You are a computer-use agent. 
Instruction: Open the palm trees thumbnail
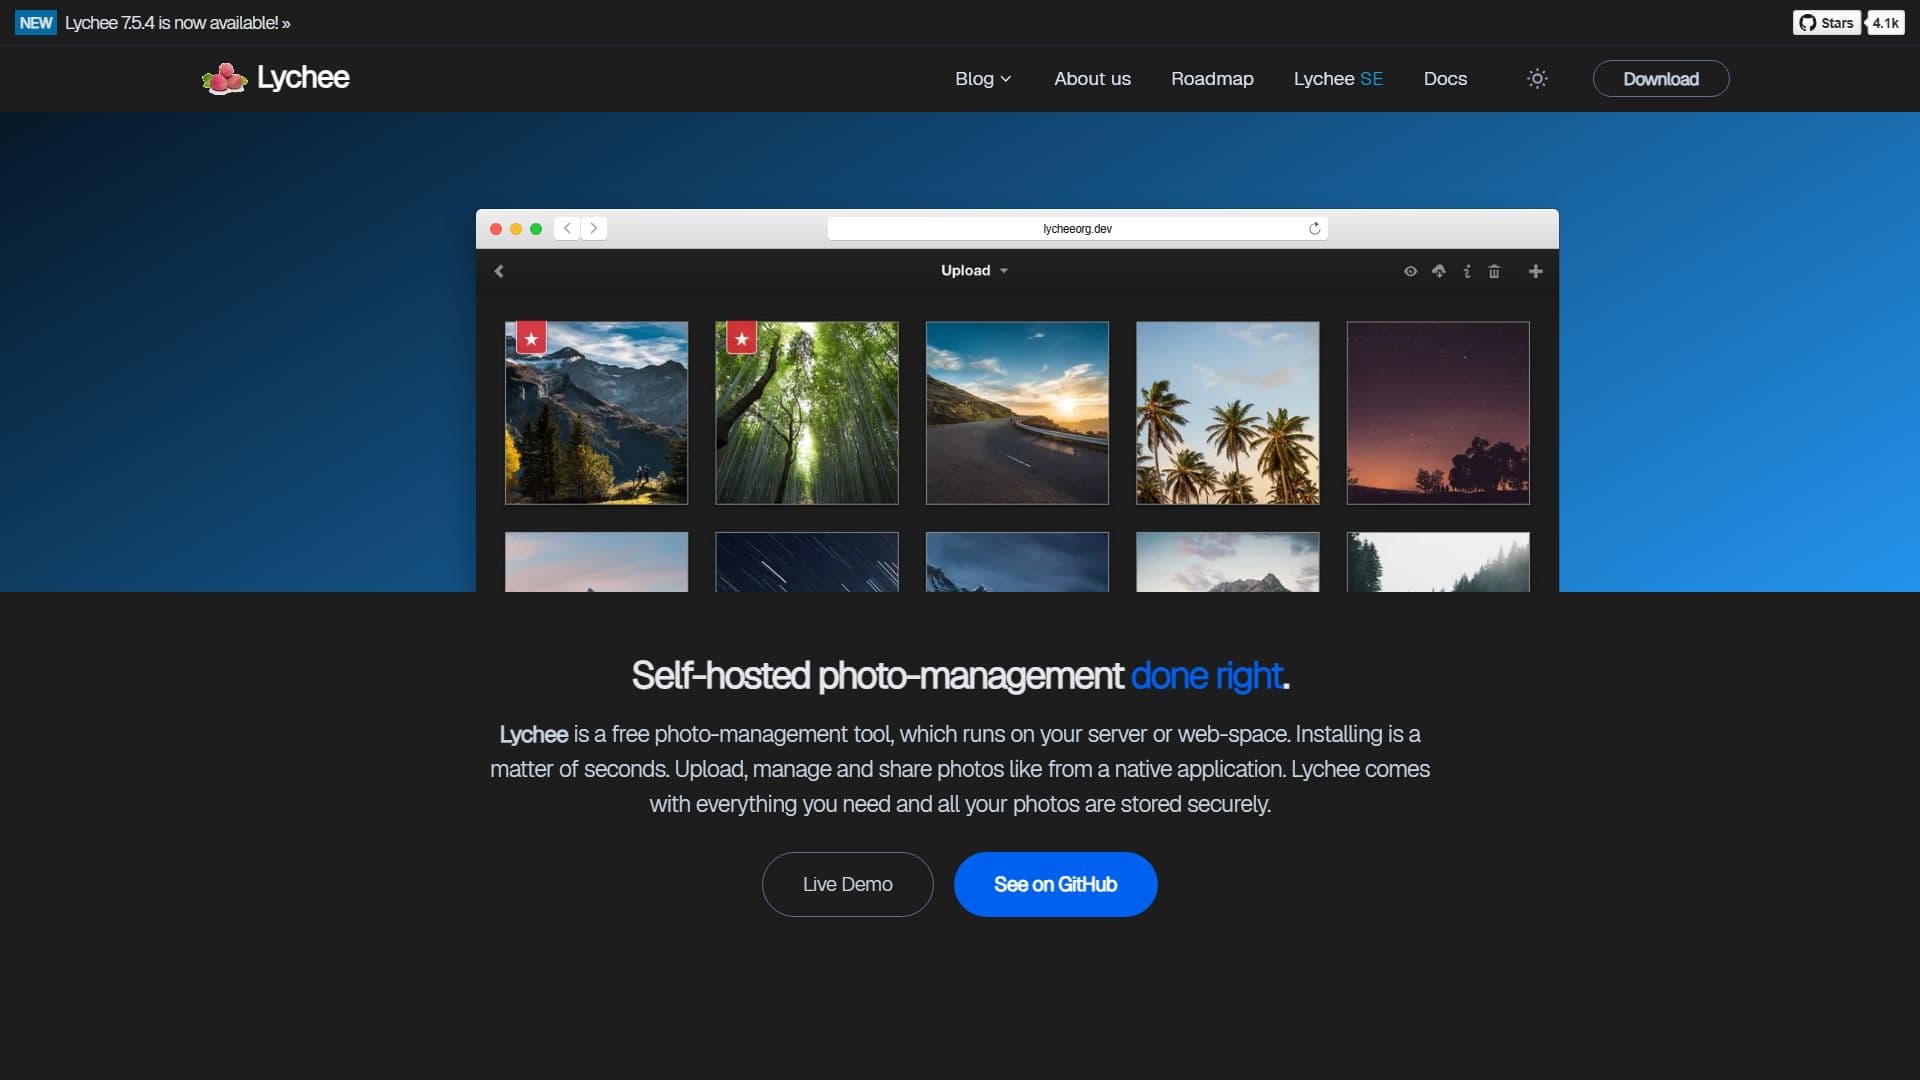tap(1228, 412)
